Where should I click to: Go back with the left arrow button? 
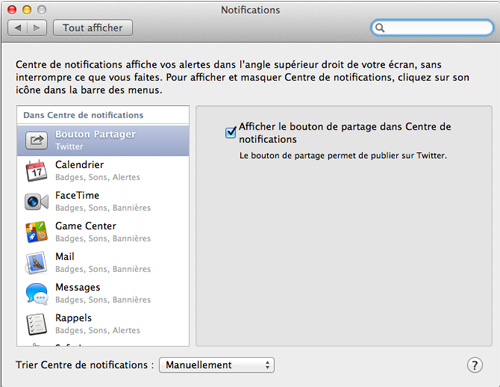click(18, 28)
